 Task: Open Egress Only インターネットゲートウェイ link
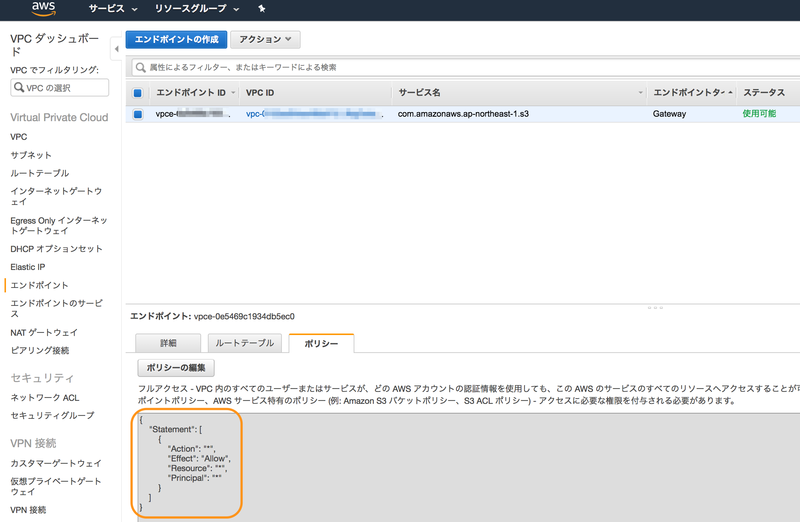pos(59,226)
